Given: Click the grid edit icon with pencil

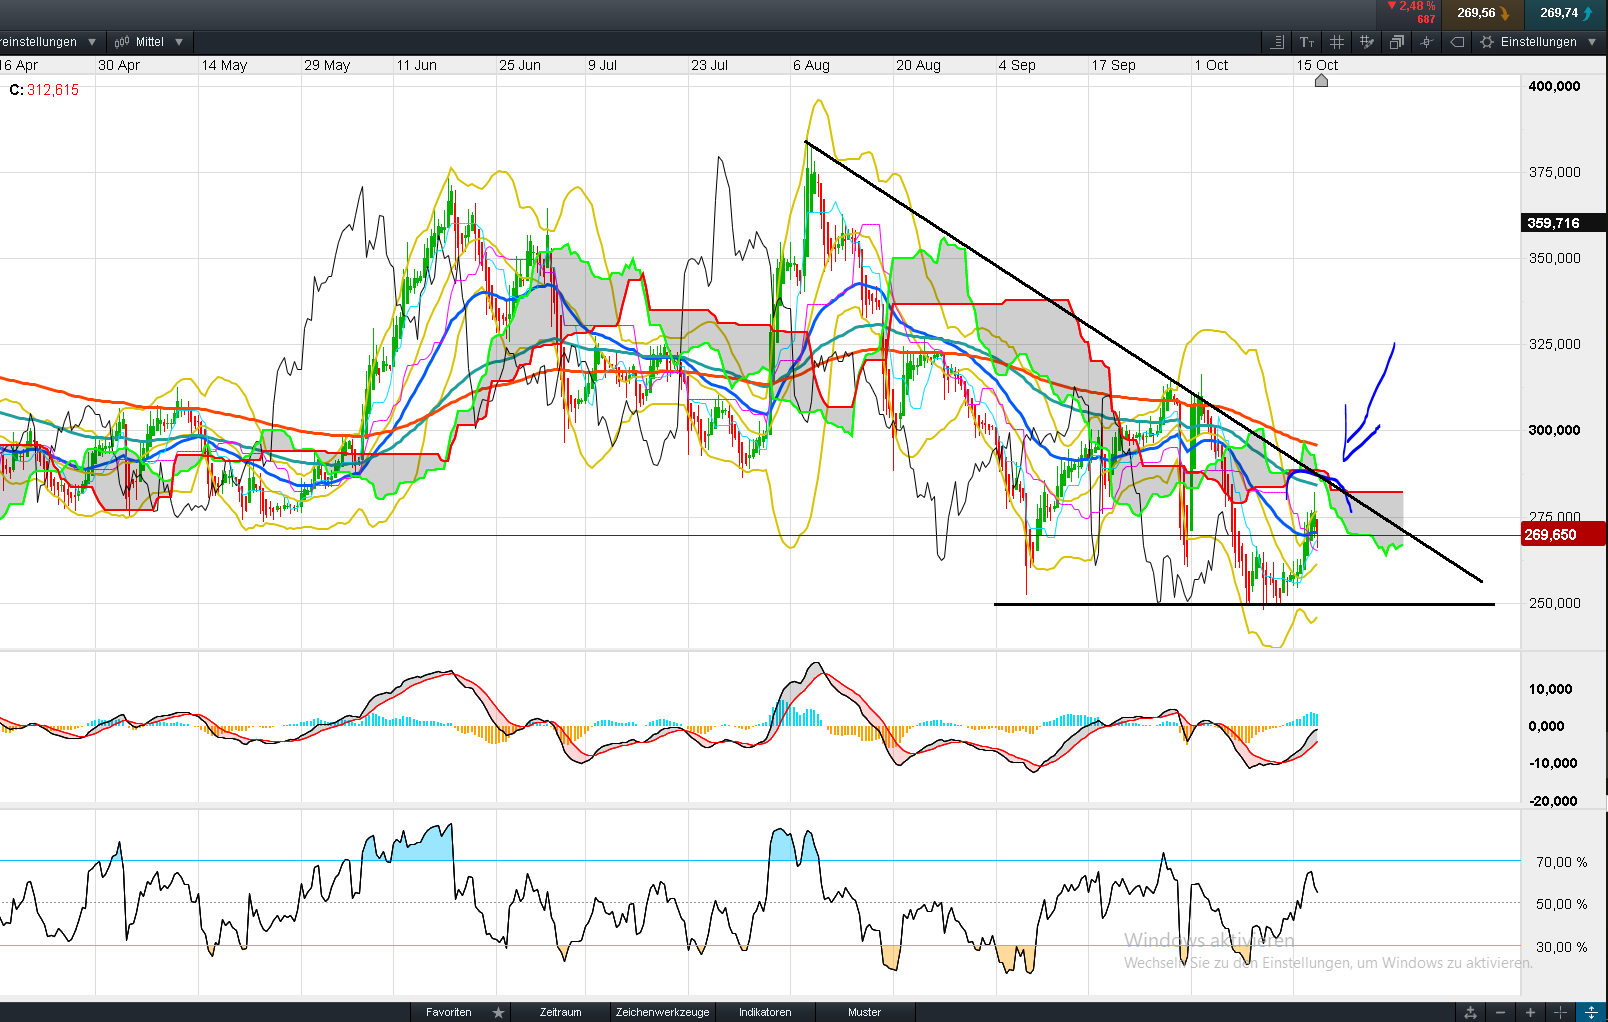Looking at the screenshot, I should (1366, 42).
